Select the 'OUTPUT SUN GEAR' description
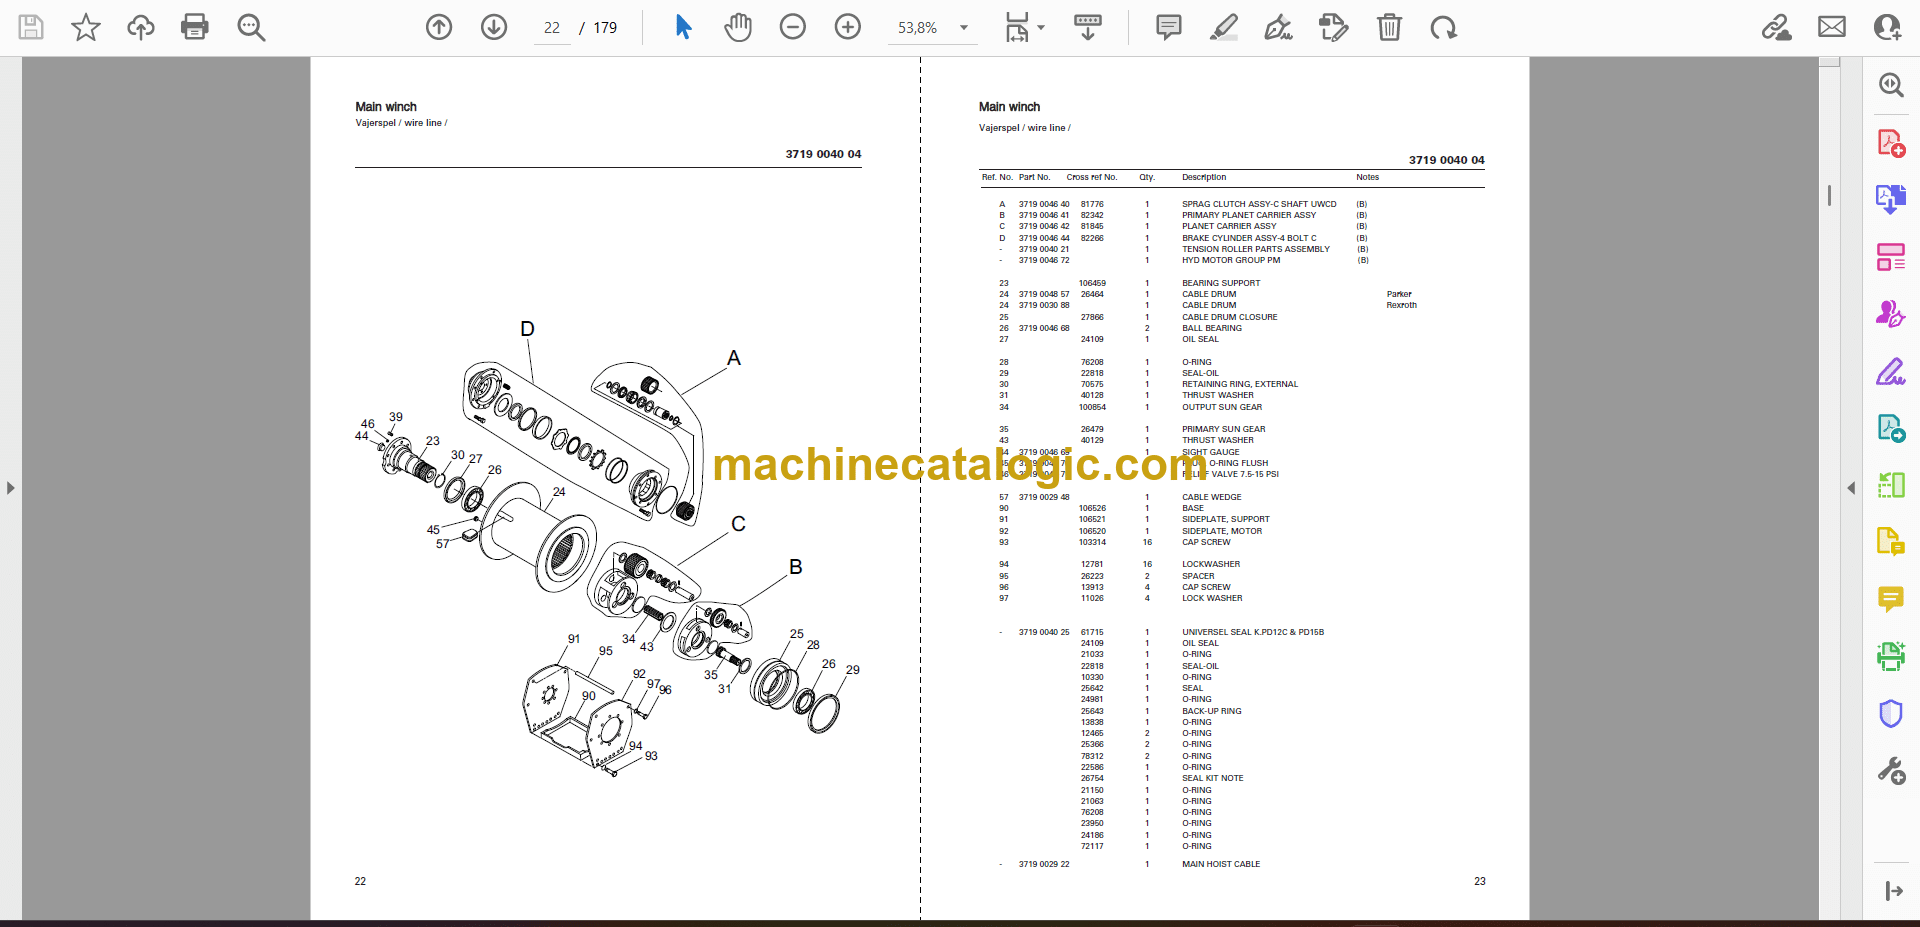Viewport: 1920px width, 927px height. (x=1222, y=407)
